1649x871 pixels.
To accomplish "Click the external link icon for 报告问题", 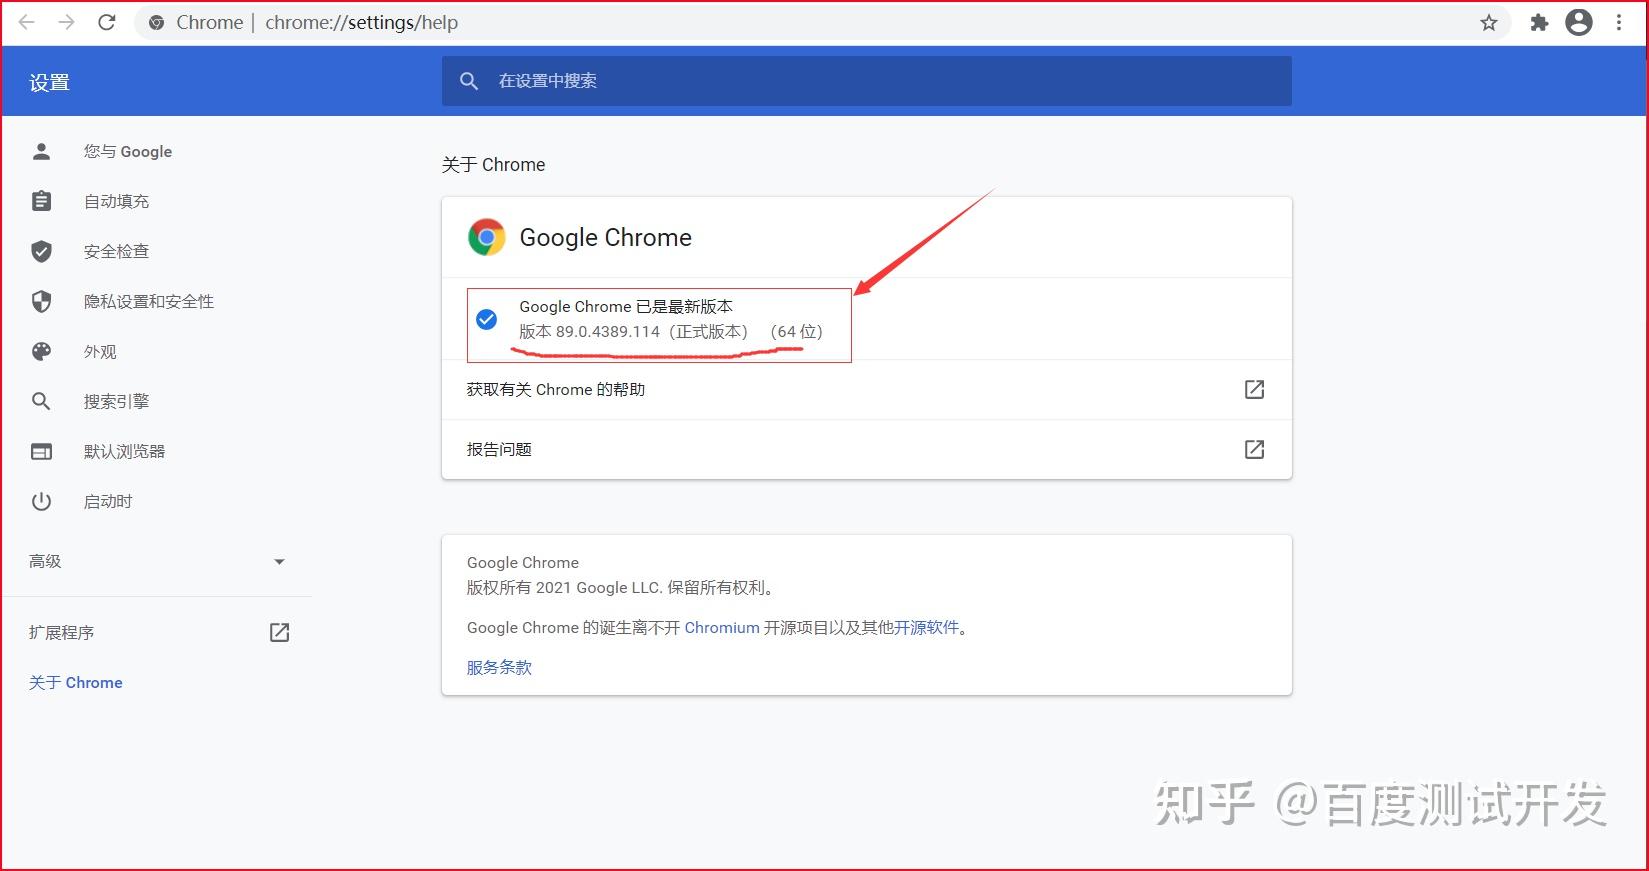I will (x=1254, y=449).
